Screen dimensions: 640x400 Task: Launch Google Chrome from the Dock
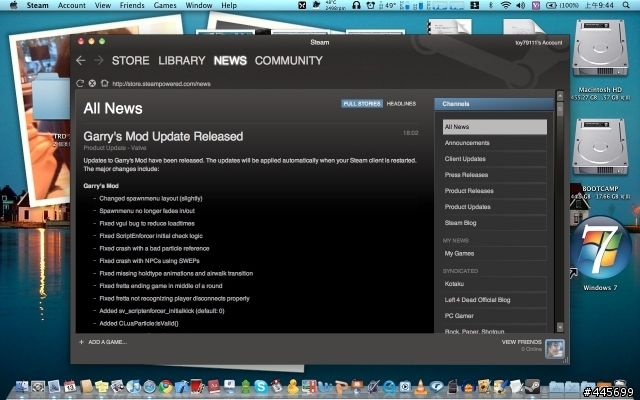point(166,386)
